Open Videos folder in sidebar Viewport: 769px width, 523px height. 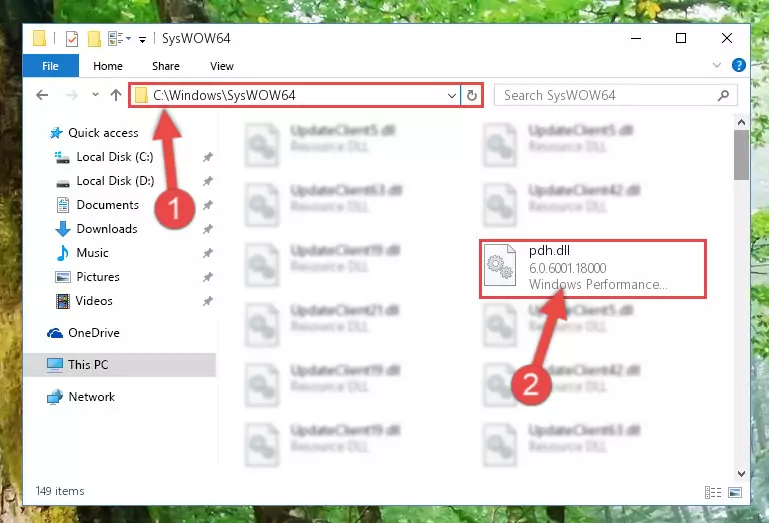[94, 301]
